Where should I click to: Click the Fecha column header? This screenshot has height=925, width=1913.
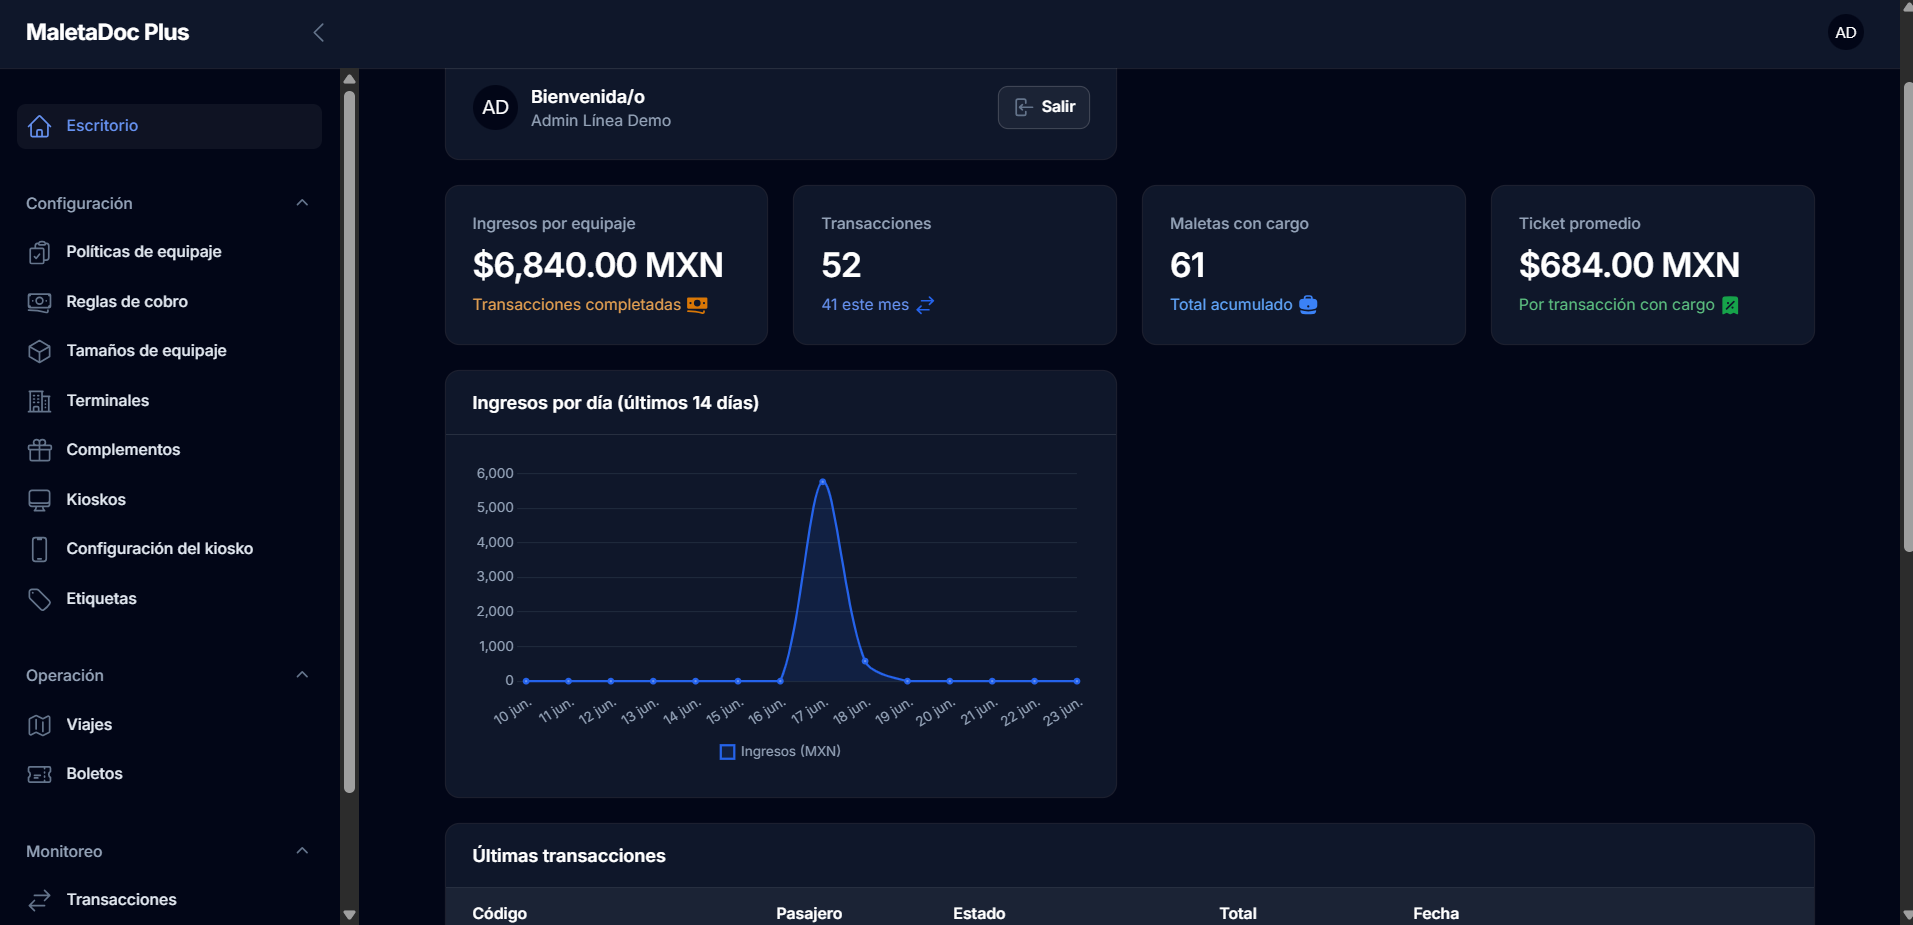[1436, 913]
